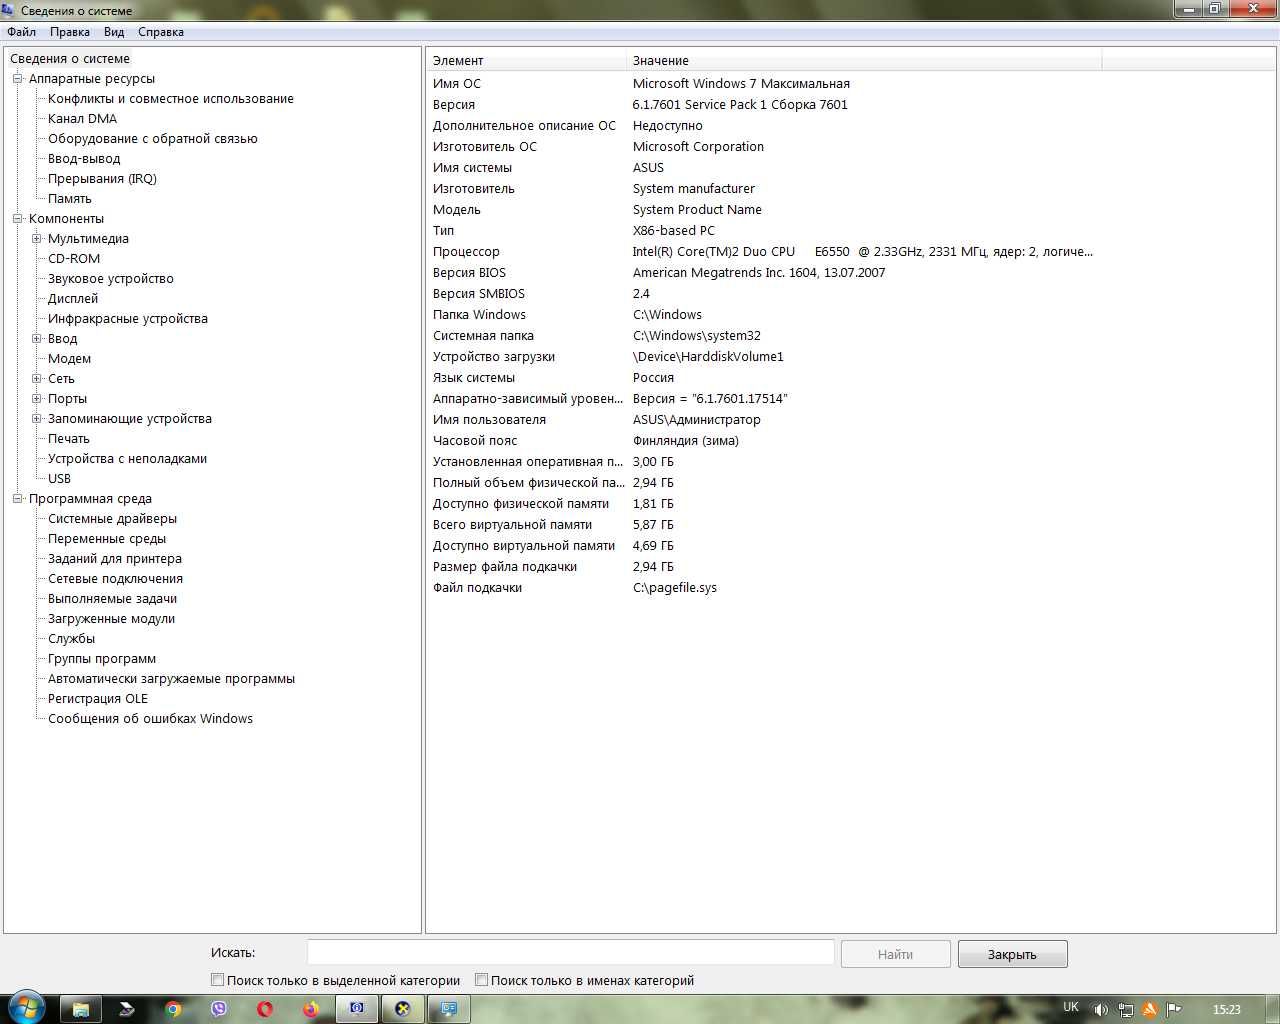Select 'Печать' in the tree
Image resolution: width=1280 pixels, height=1024 pixels.
tap(69, 439)
